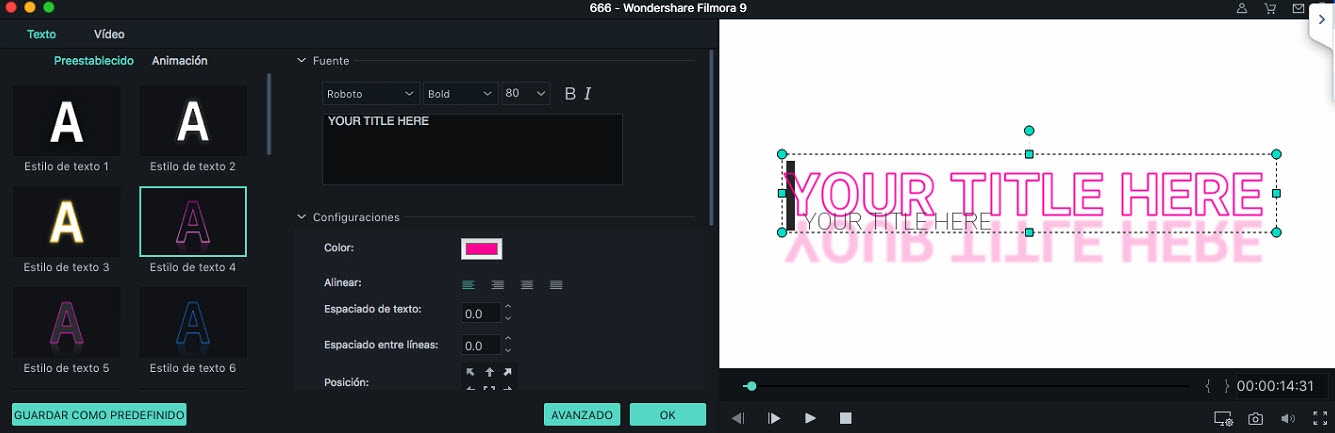This screenshot has height=433, width=1335.
Task: Enter fullscreen preview mode
Action: [x=1320, y=419]
